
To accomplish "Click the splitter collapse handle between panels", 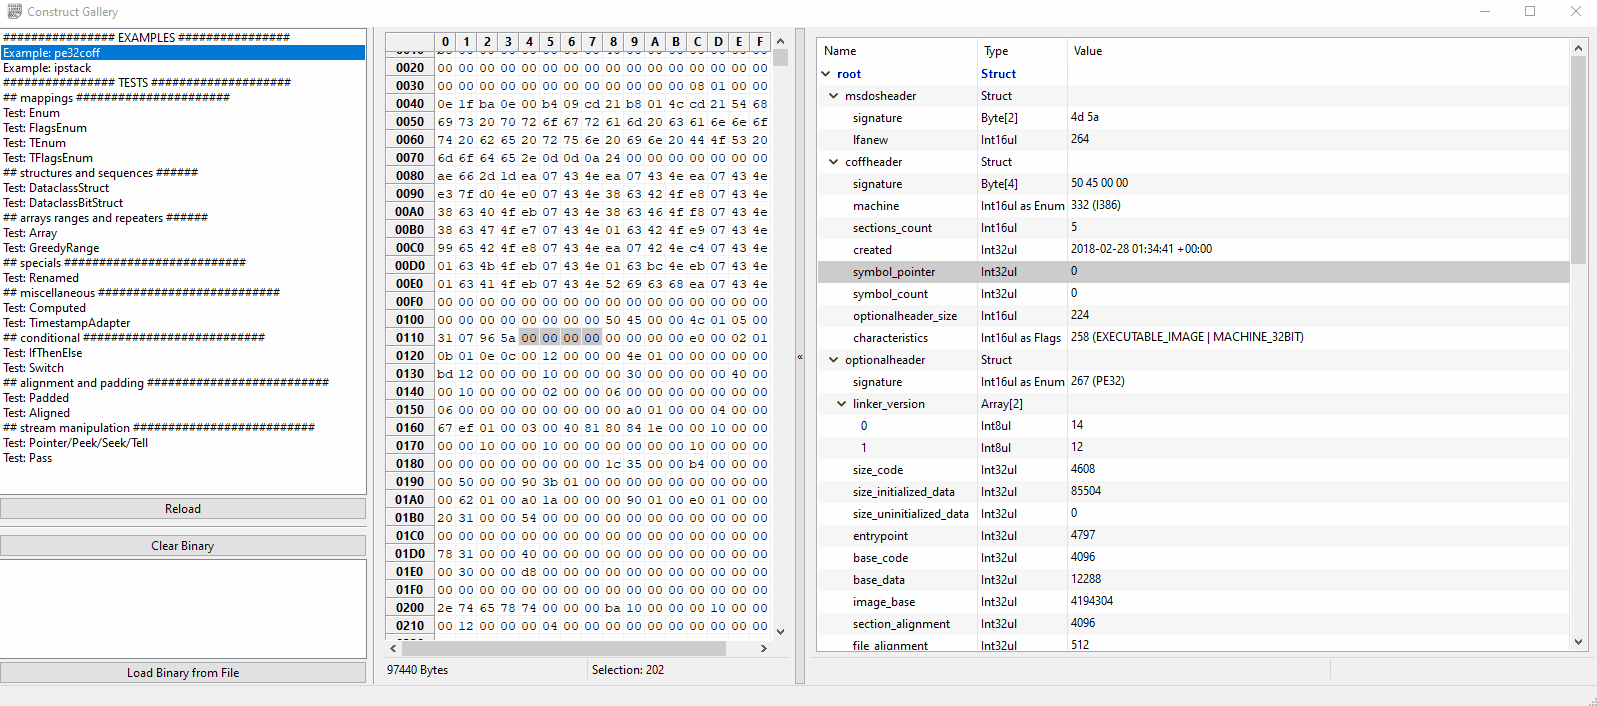I will (x=800, y=357).
